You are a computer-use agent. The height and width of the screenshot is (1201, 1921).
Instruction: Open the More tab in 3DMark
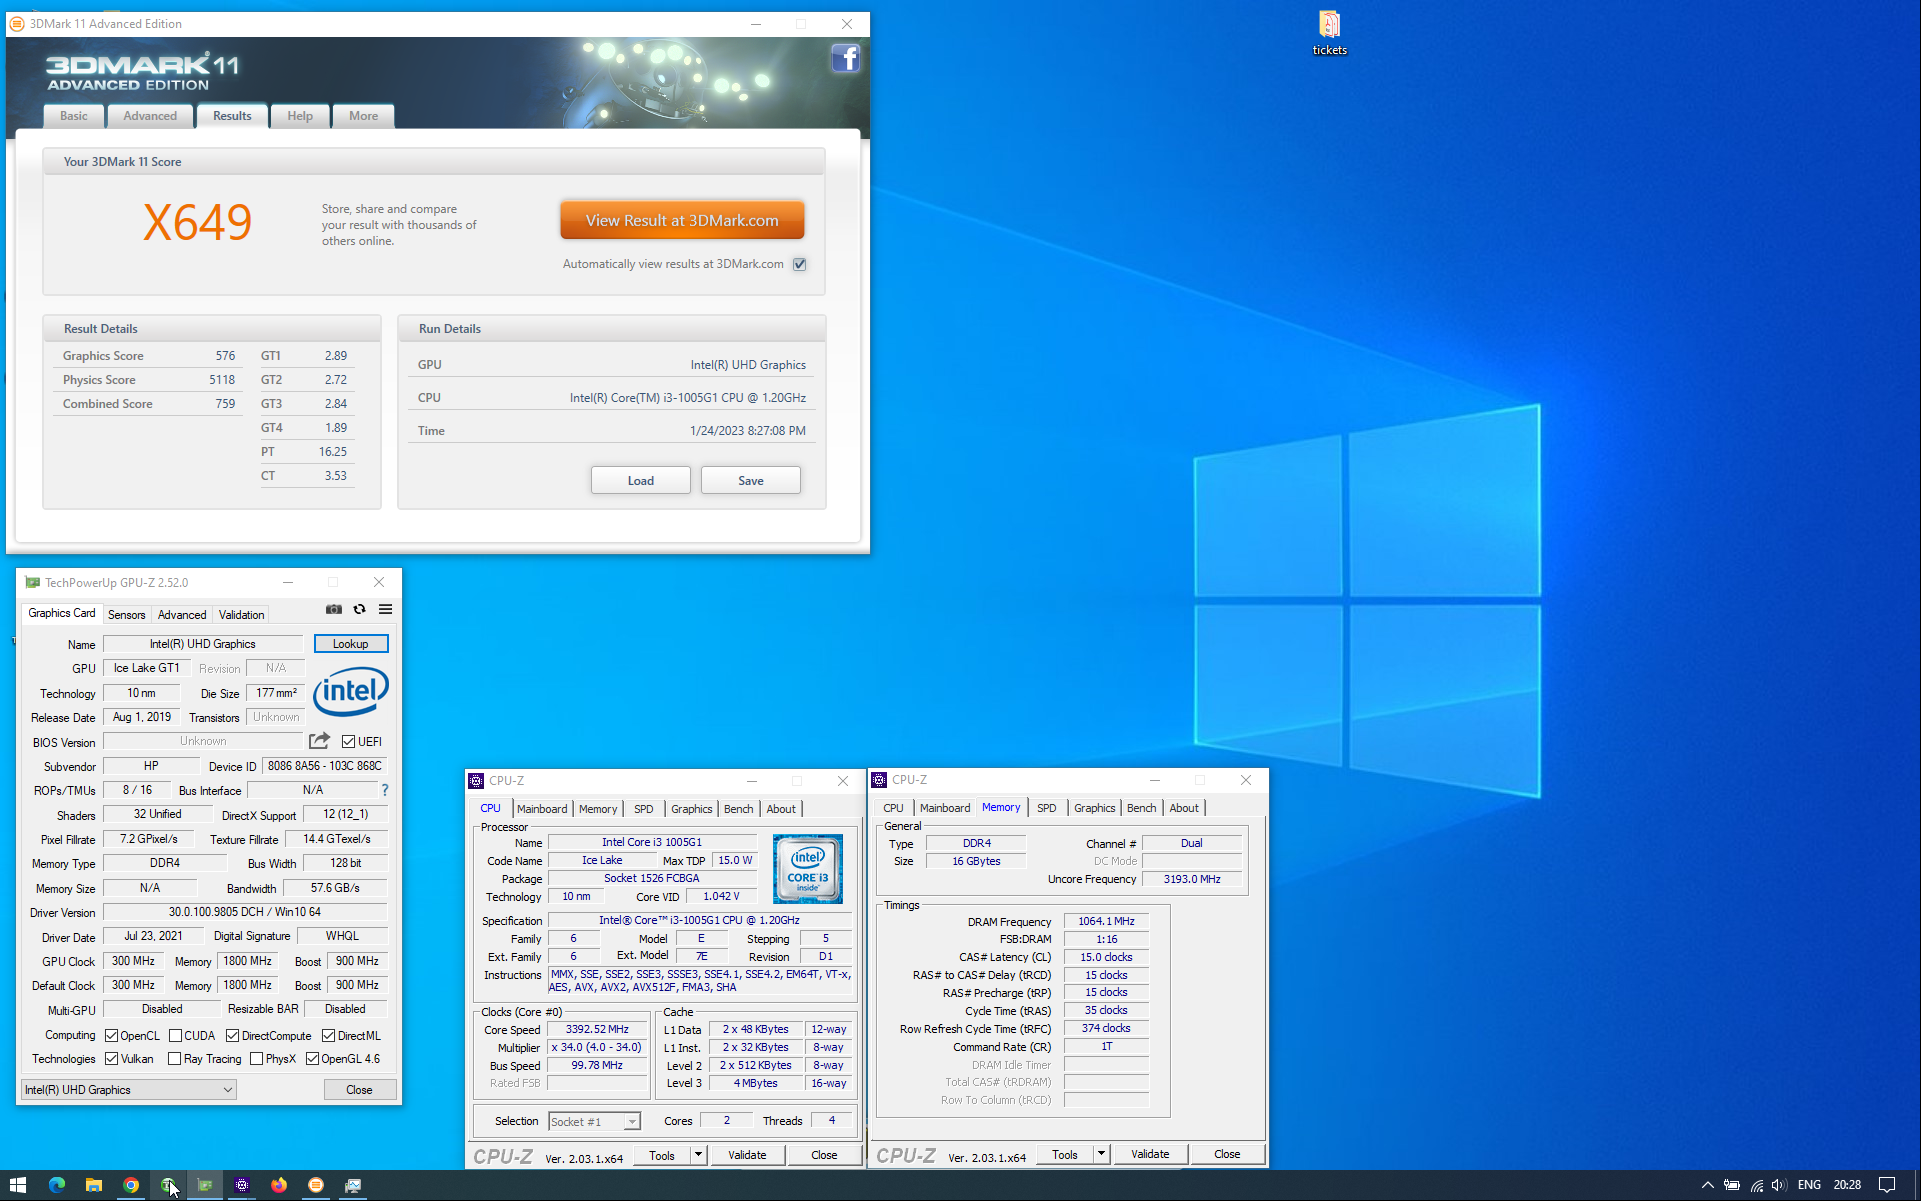pyautogui.click(x=364, y=116)
